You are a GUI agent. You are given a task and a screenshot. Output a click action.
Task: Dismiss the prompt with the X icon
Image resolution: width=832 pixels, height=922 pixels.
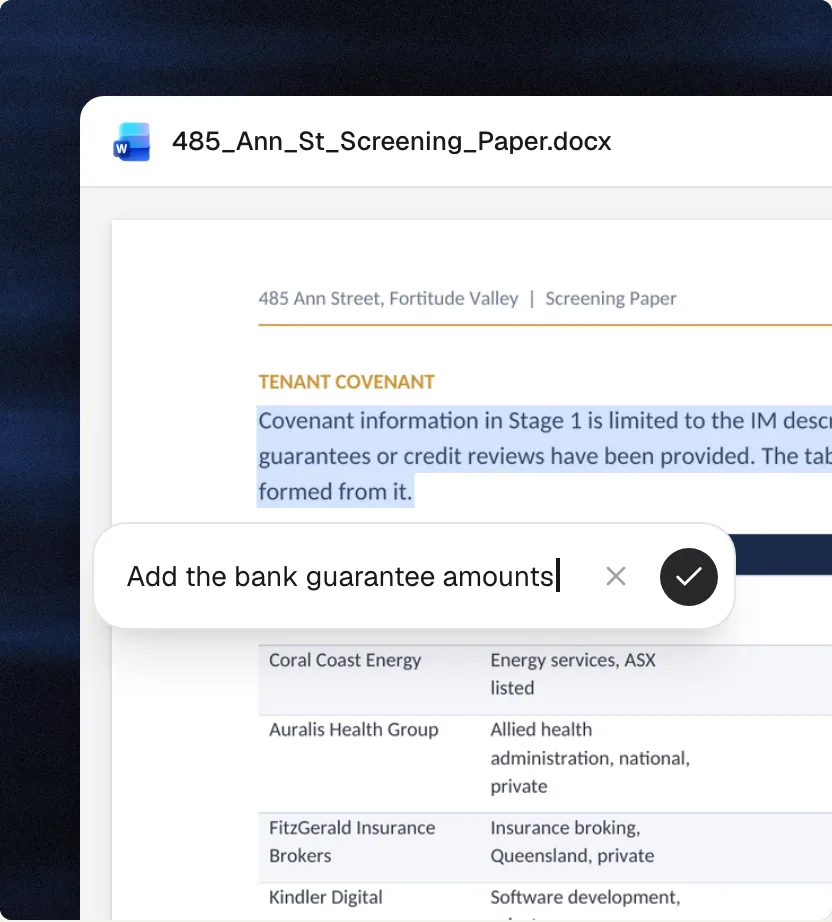[616, 576]
